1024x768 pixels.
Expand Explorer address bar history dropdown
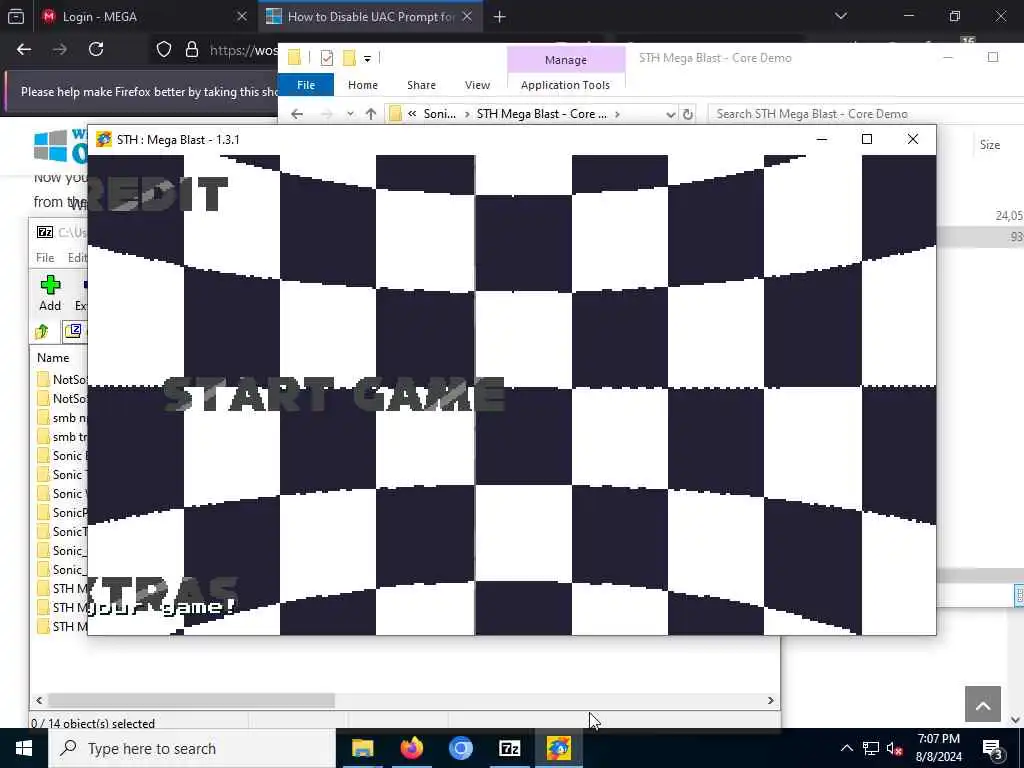tap(670, 114)
